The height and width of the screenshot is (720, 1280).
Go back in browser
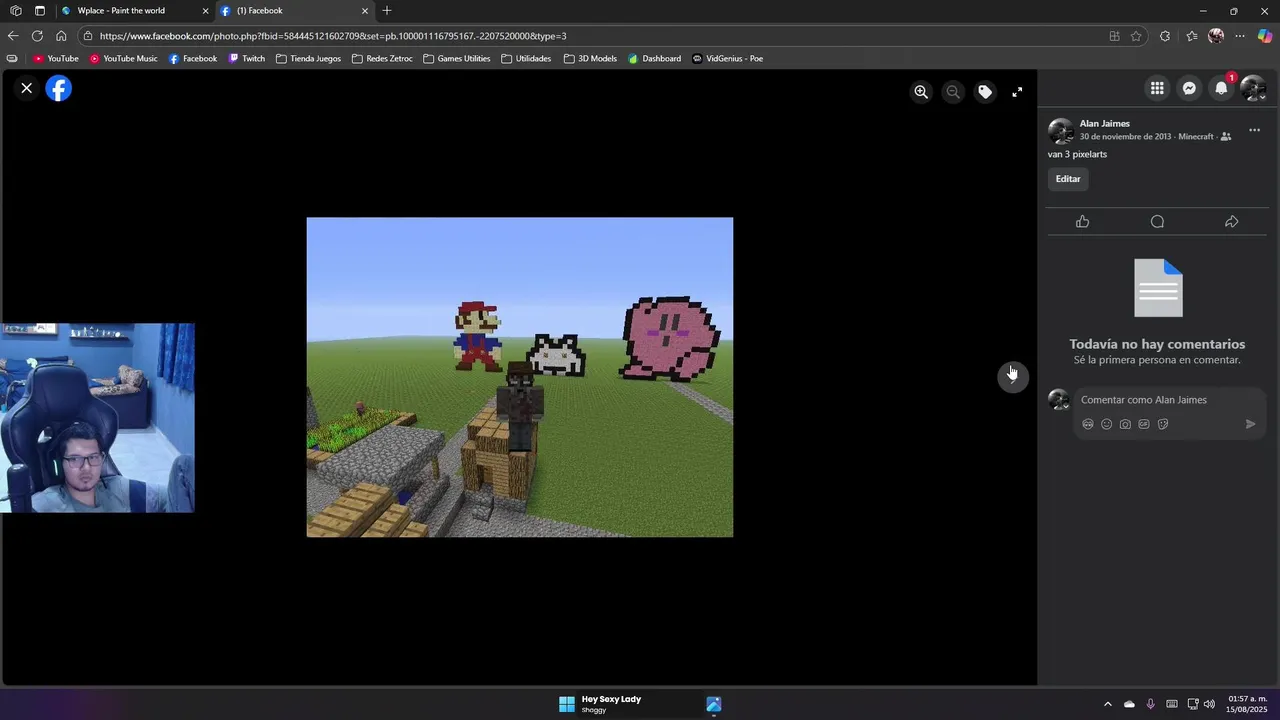13,36
